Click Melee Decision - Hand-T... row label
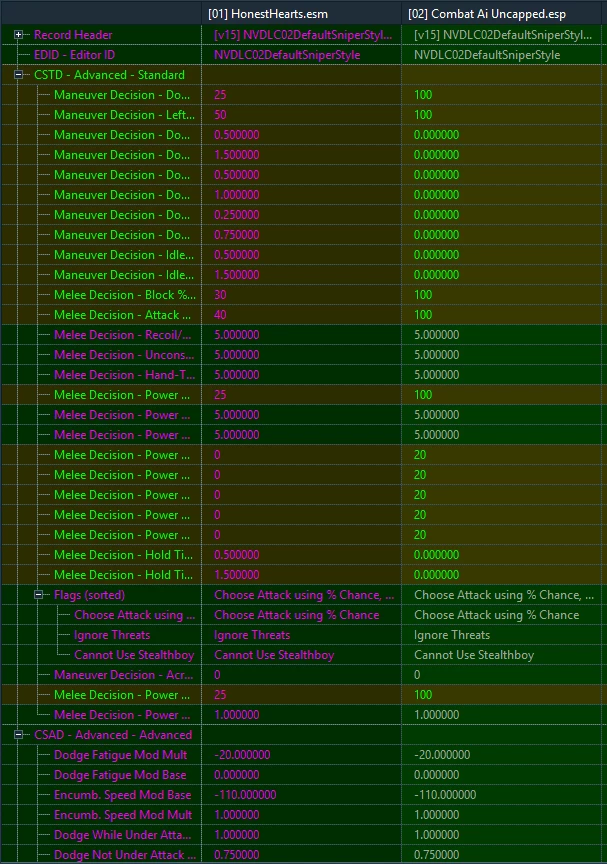 tap(124, 375)
